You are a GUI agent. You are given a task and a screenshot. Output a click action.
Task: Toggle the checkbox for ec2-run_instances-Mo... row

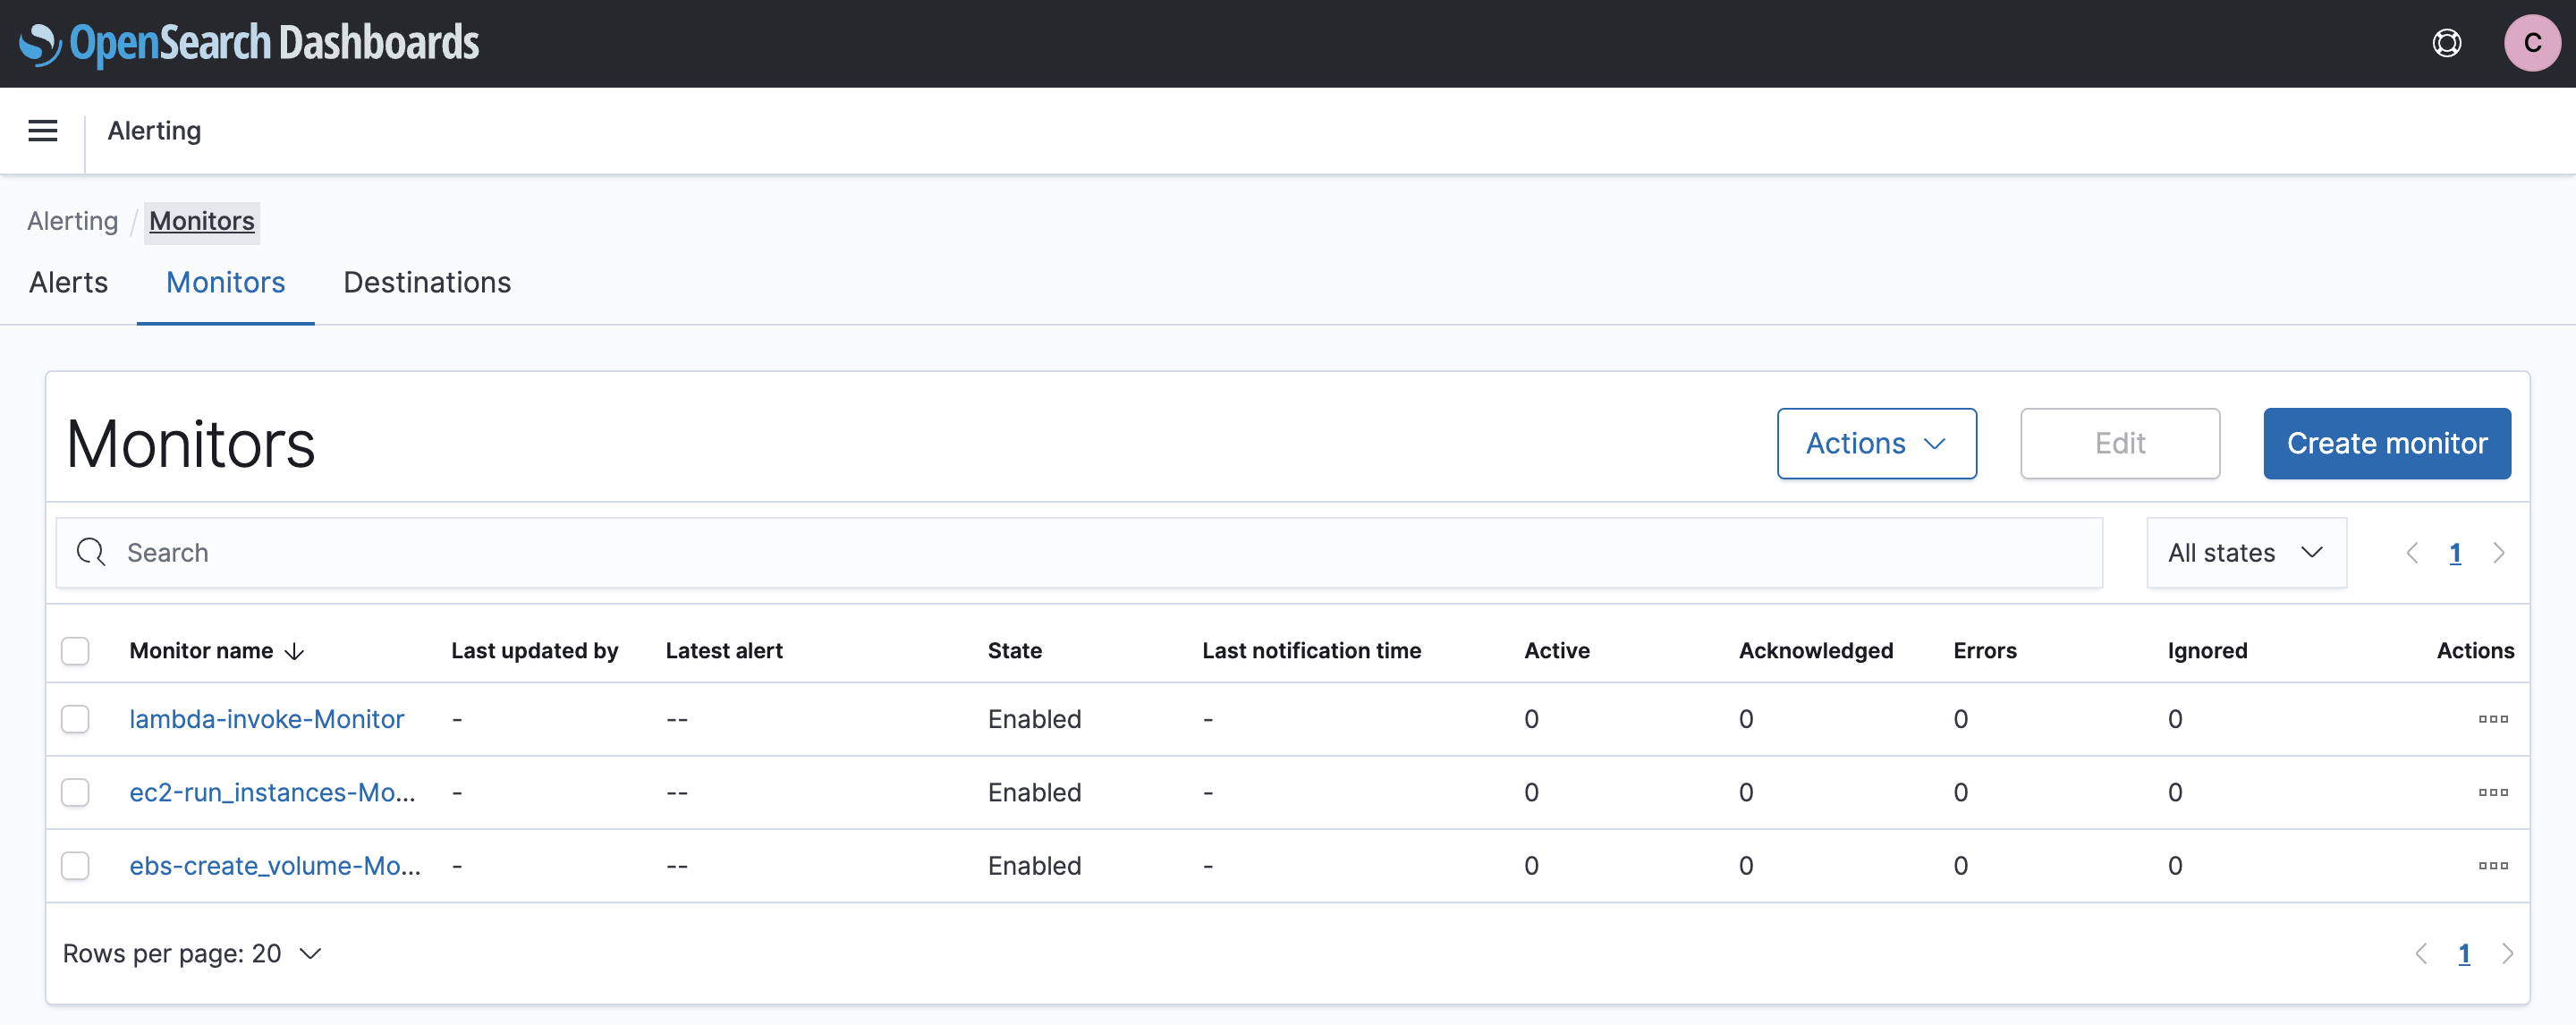(x=74, y=790)
